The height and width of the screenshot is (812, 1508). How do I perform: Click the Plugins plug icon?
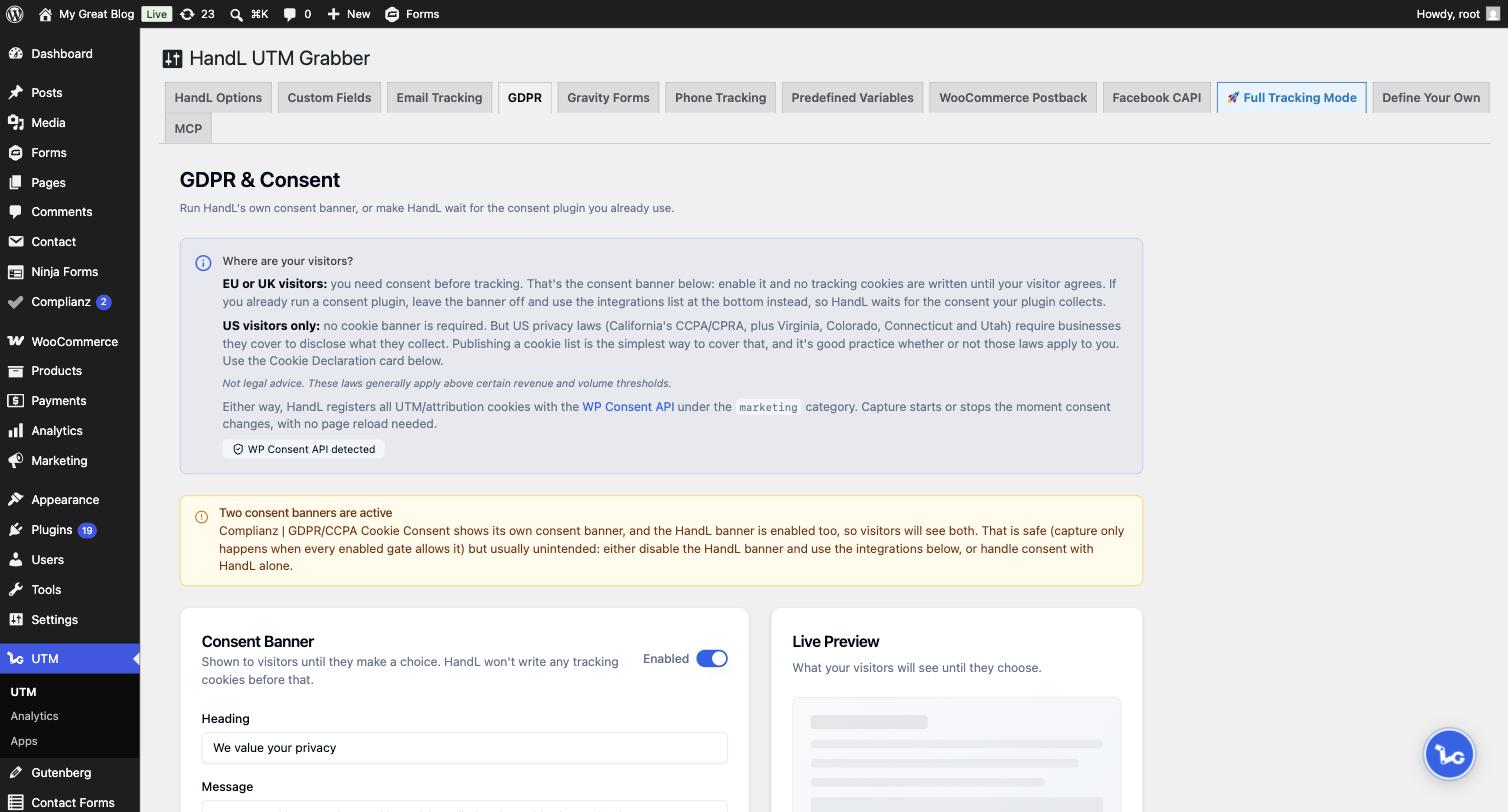[x=15, y=530]
